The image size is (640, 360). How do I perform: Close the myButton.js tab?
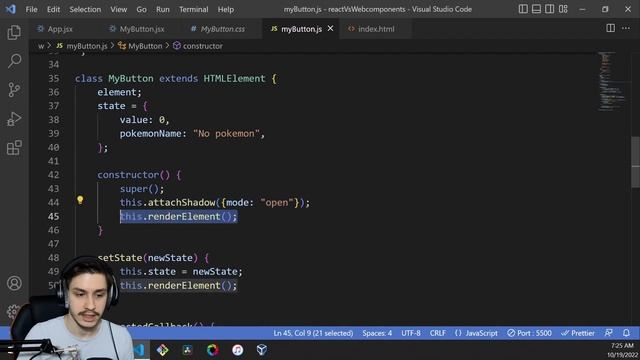(x=330, y=28)
